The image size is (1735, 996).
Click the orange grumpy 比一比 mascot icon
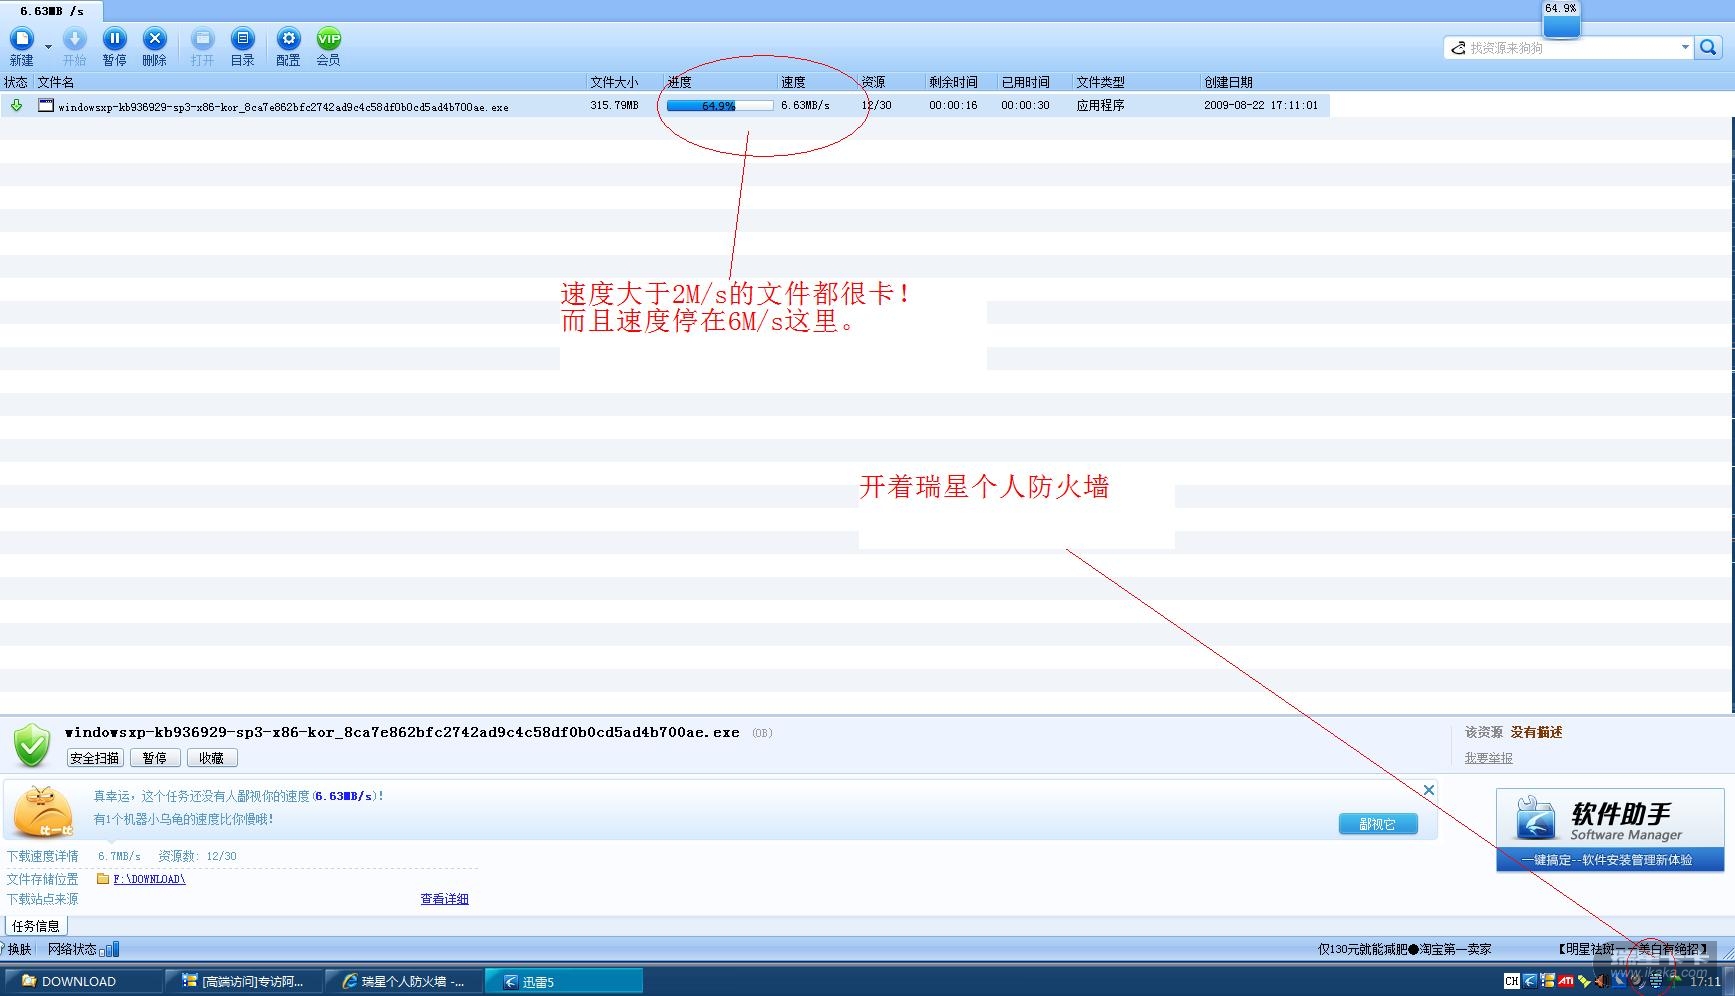[x=43, y=811]
